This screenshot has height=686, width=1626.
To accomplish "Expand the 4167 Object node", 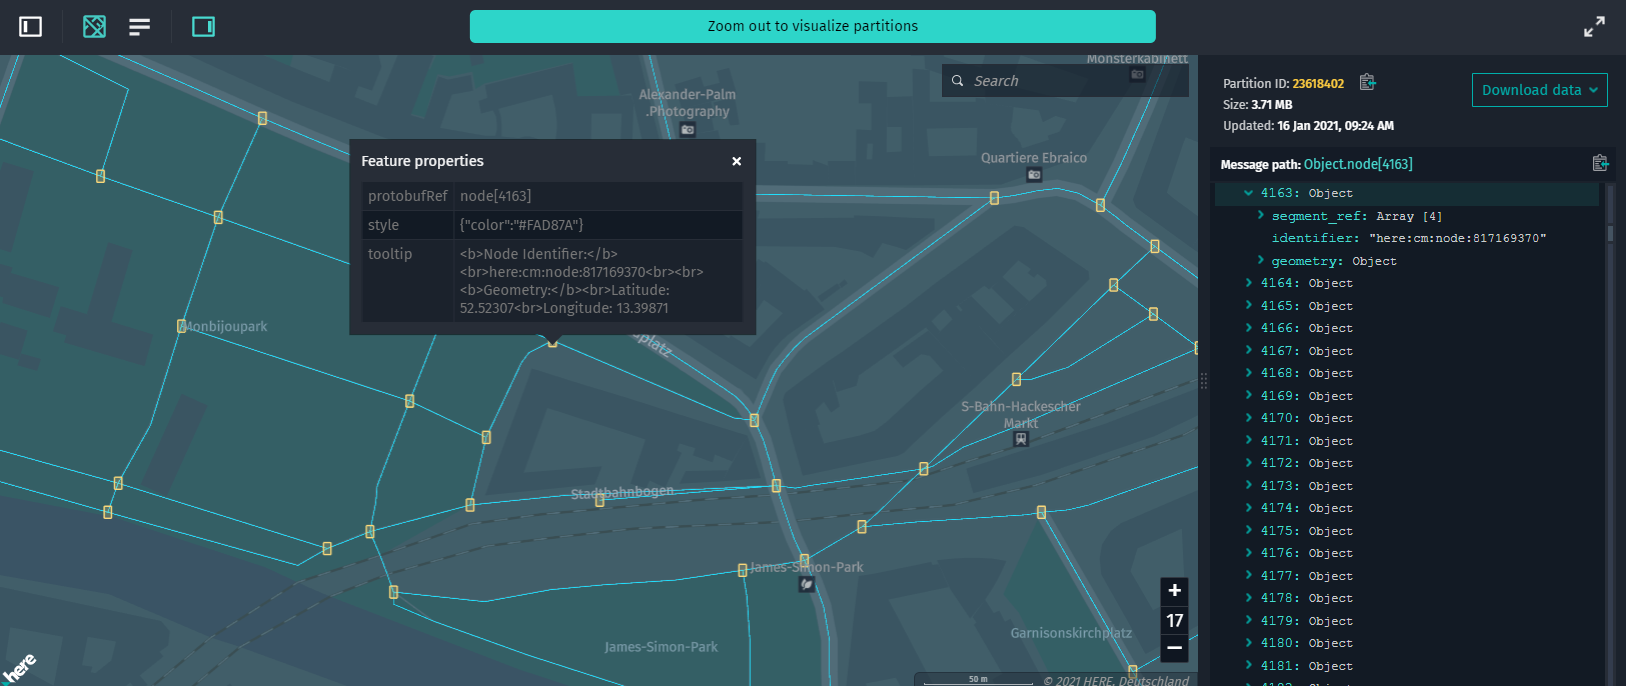I will tap(1248, 351).
